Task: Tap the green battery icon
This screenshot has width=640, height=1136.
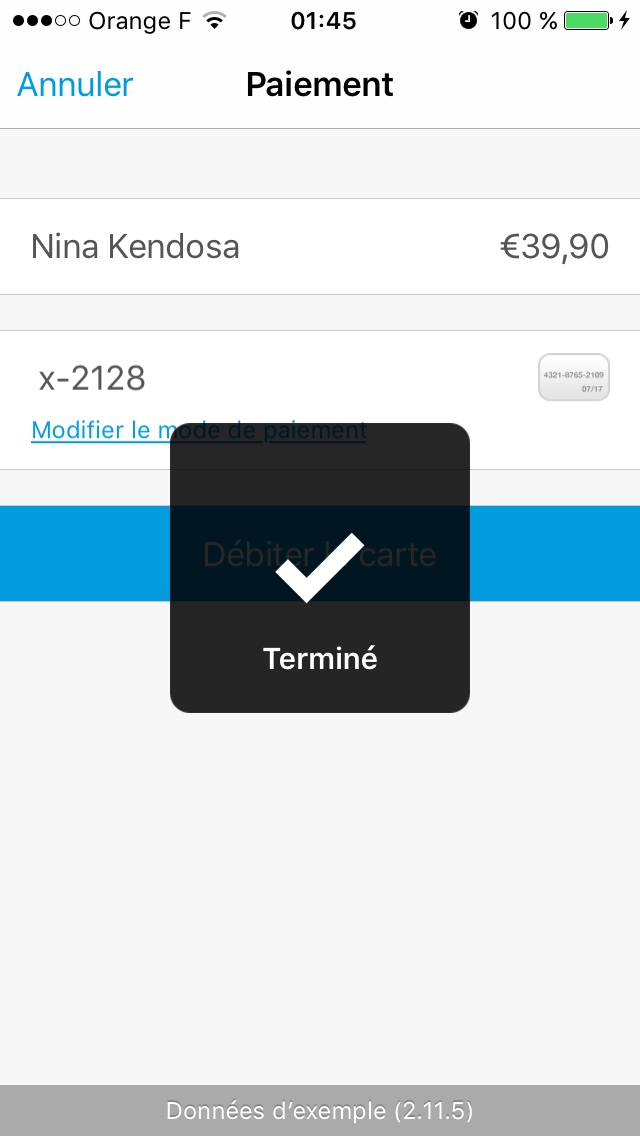Action: (x=586, y=21)
